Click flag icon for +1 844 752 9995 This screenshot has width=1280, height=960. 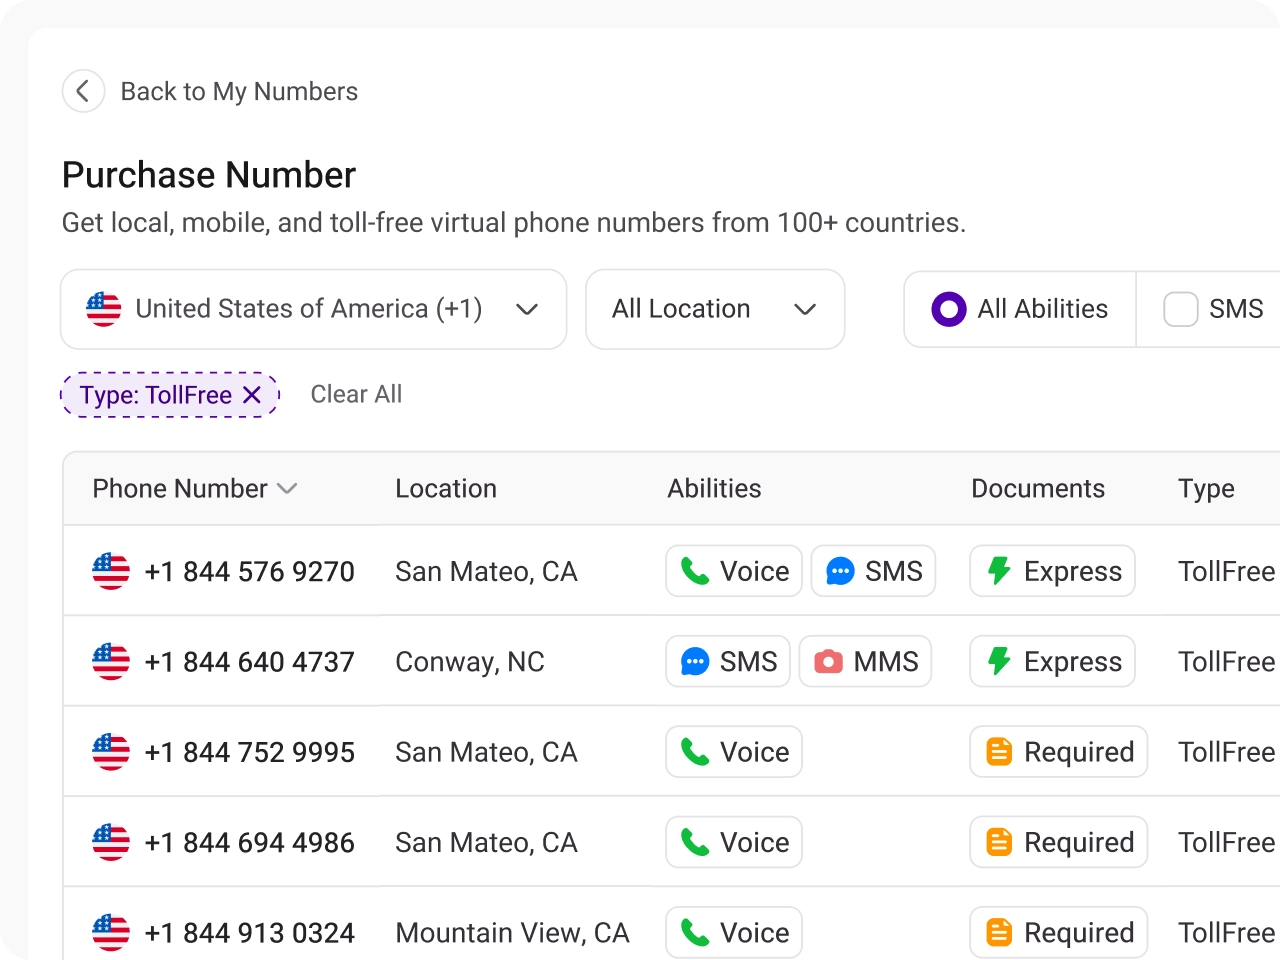pyautogui.click(x=111, y=751)
